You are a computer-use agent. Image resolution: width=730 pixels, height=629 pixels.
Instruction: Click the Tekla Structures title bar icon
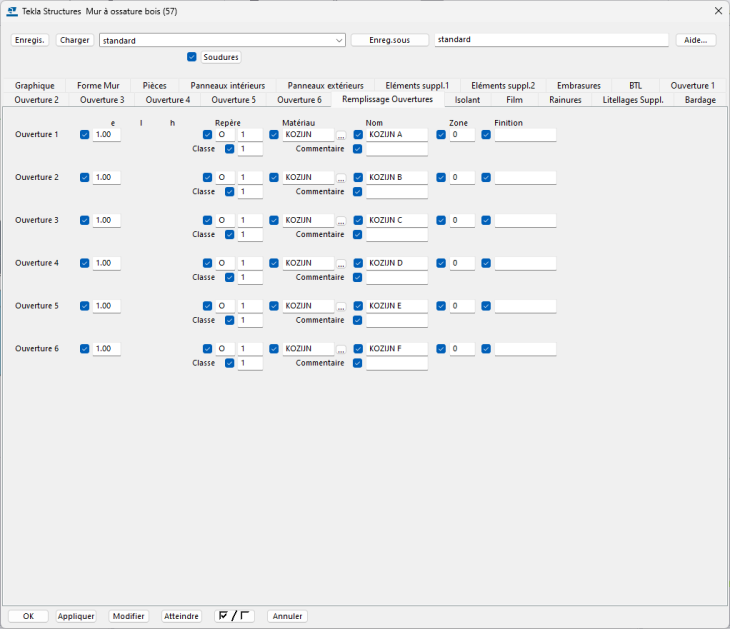coord(11,11)
